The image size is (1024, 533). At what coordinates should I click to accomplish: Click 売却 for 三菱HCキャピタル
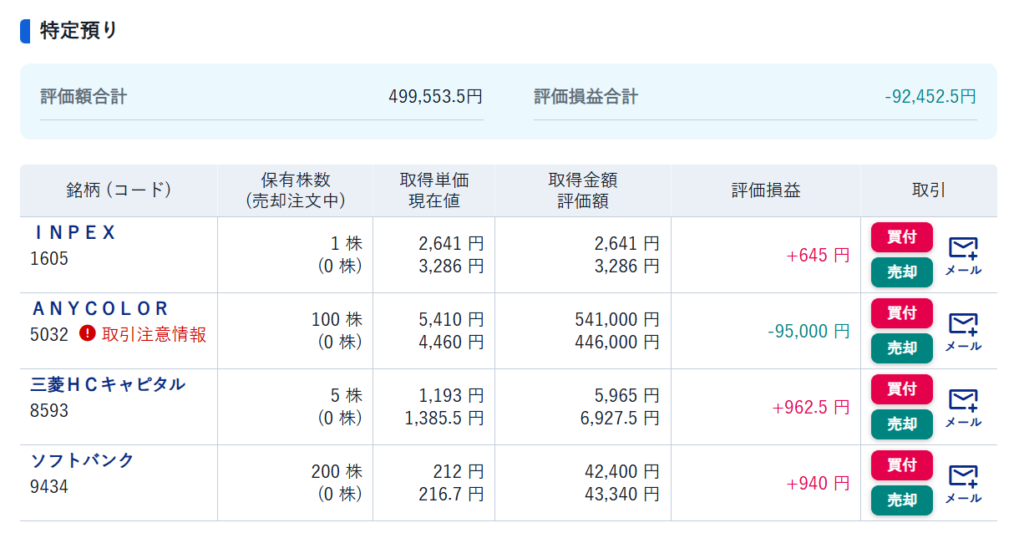[x=901, y=424]
